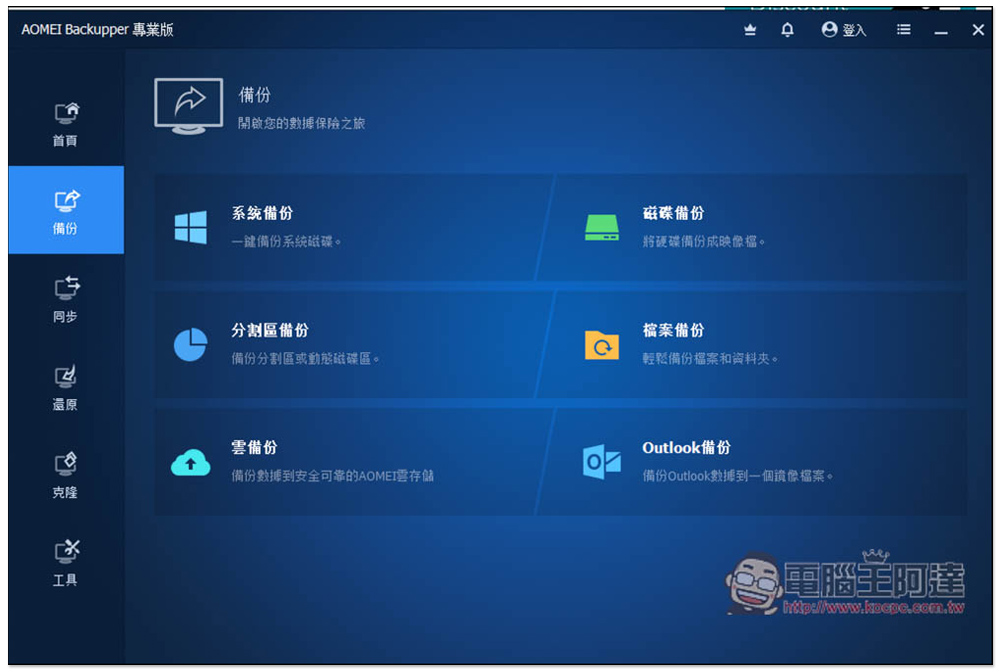The height and width of the screenshot is (672, 1000).
Task: Click the crown upgrade icon
Action: point(750,30)
